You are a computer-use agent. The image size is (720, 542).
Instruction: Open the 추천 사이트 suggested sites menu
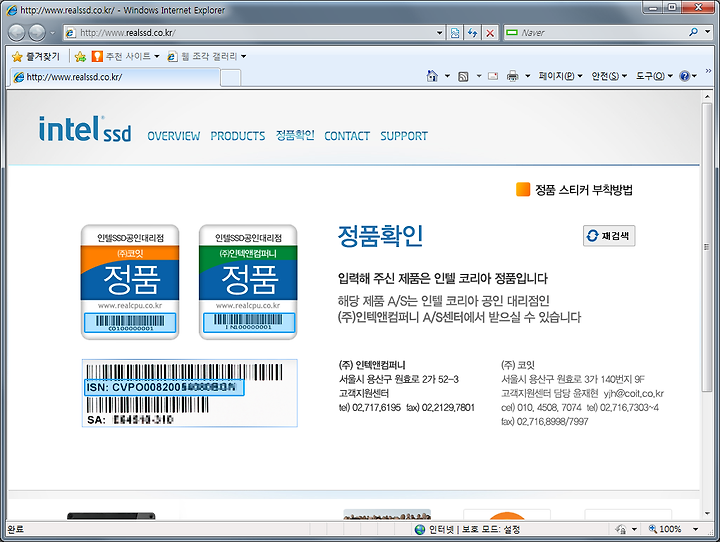pos(125,56)
